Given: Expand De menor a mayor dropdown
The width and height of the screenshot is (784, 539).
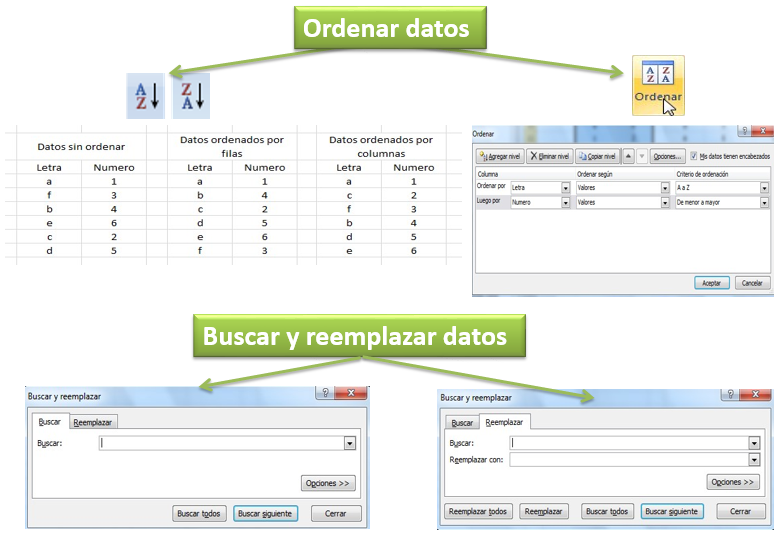Looking at the screenshot, I should [764, 202].
